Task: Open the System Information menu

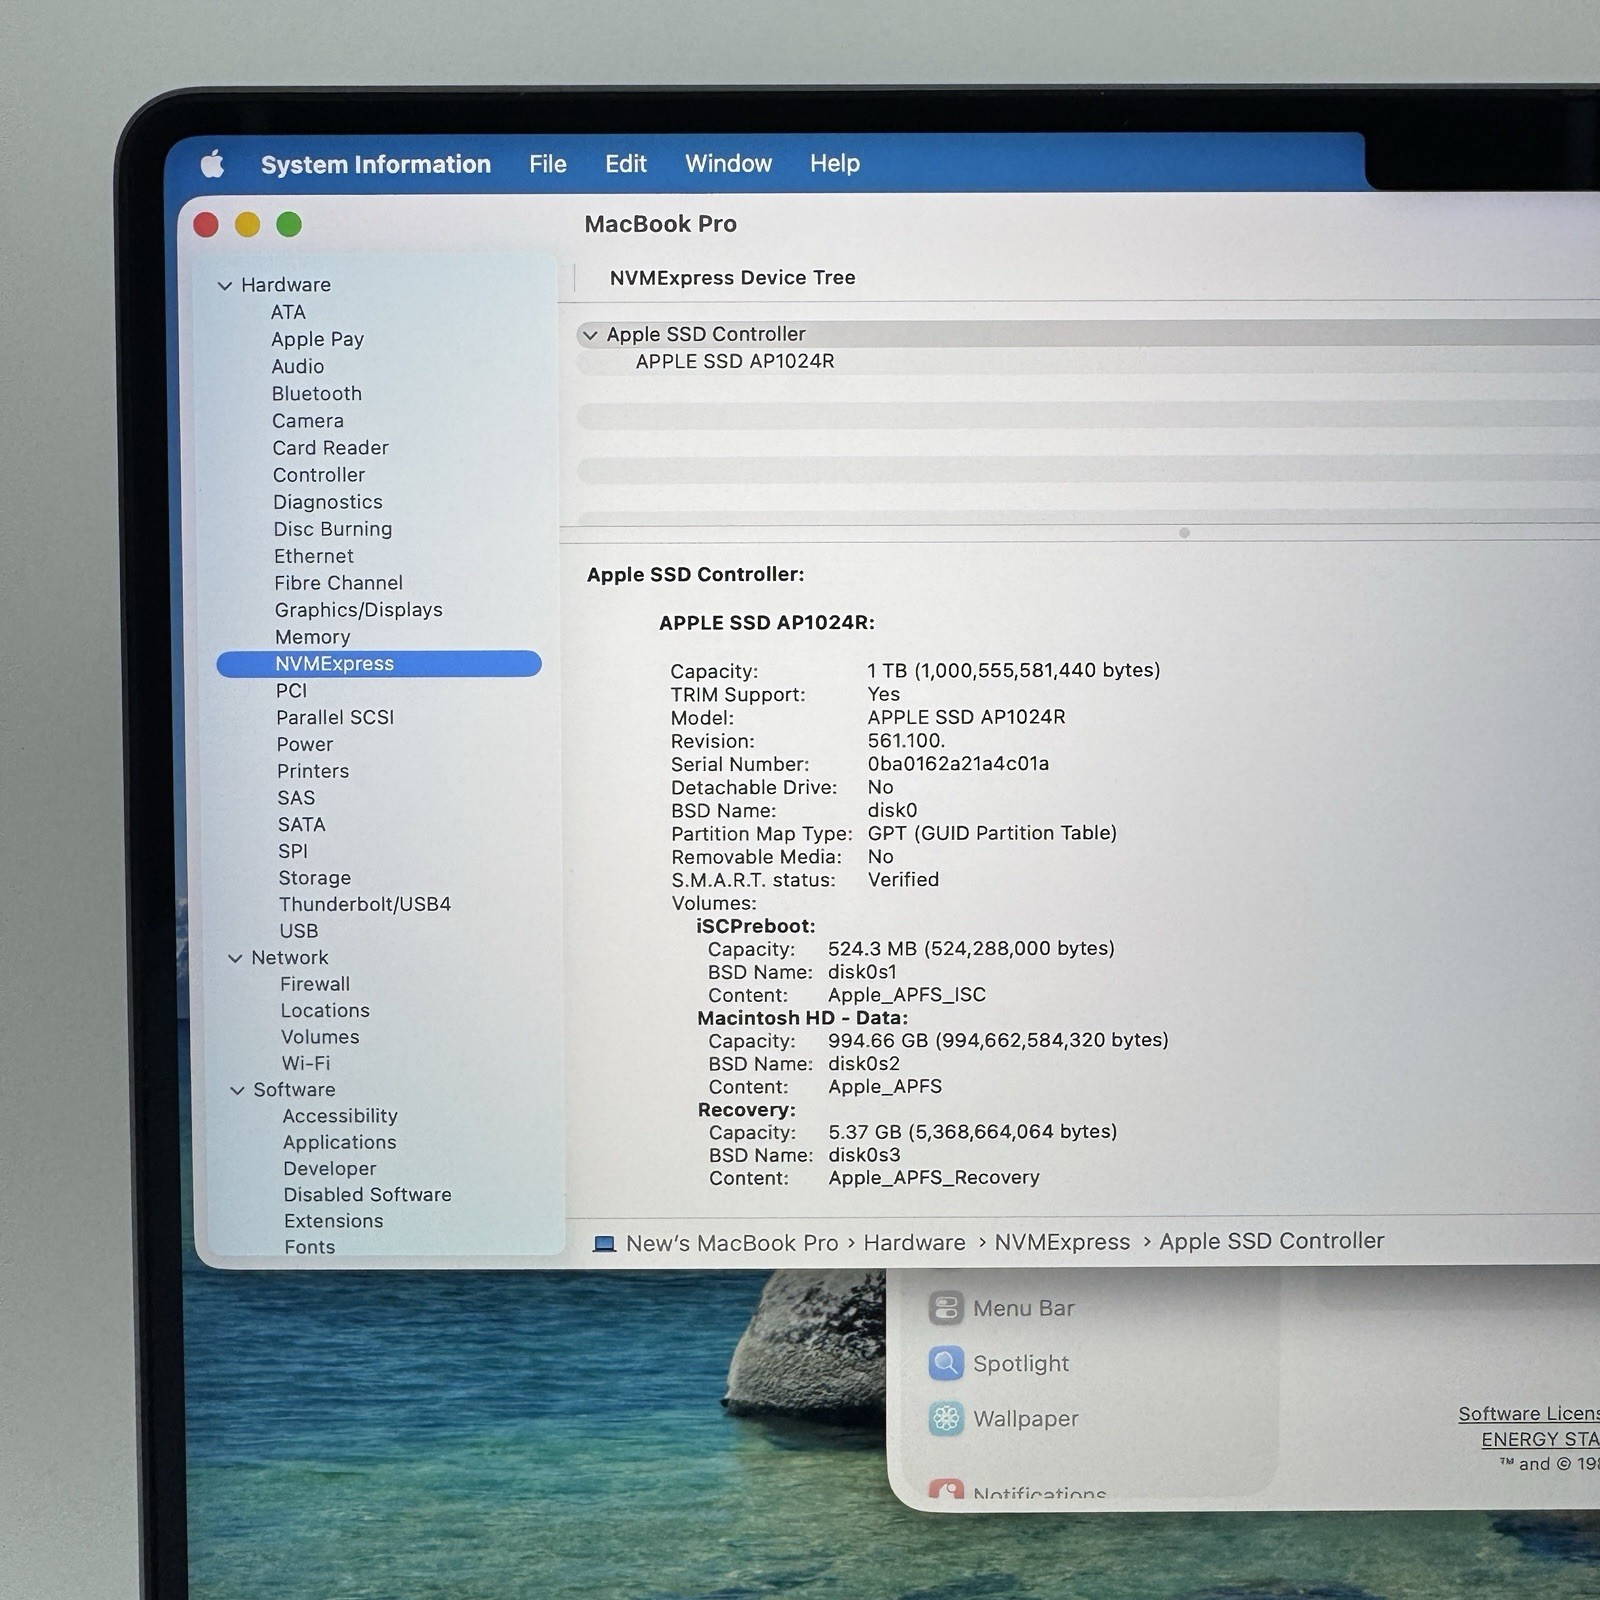Action: coord(376,164)
